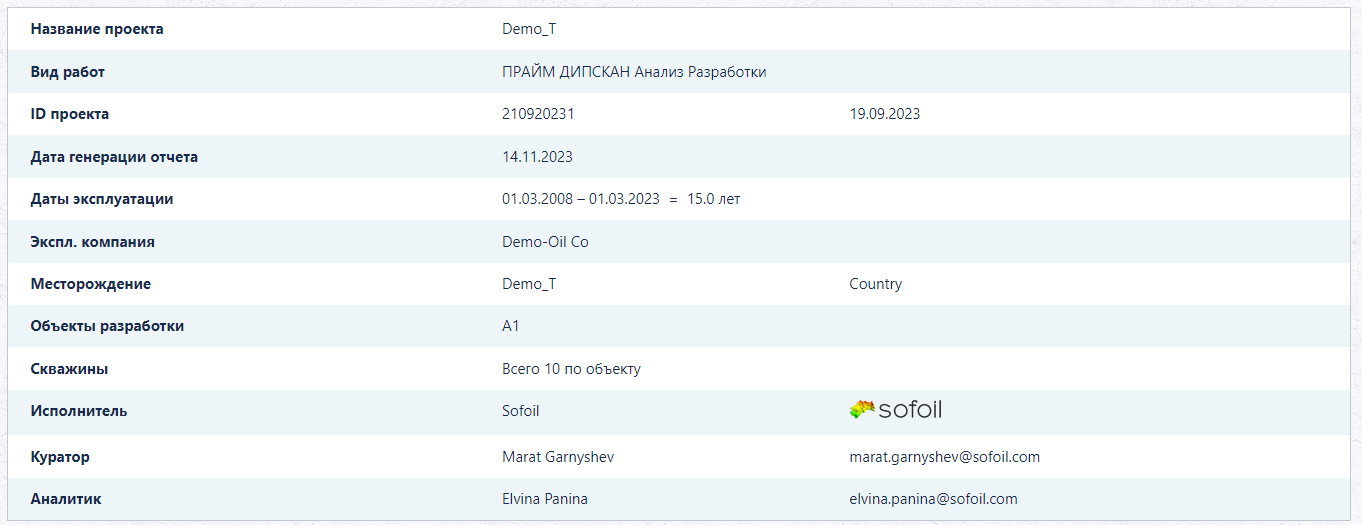Image resolution: width=1362 pixels, height=525 pixels.
Task: Select the "Месторождение" label
Action: tap(91, 284)
